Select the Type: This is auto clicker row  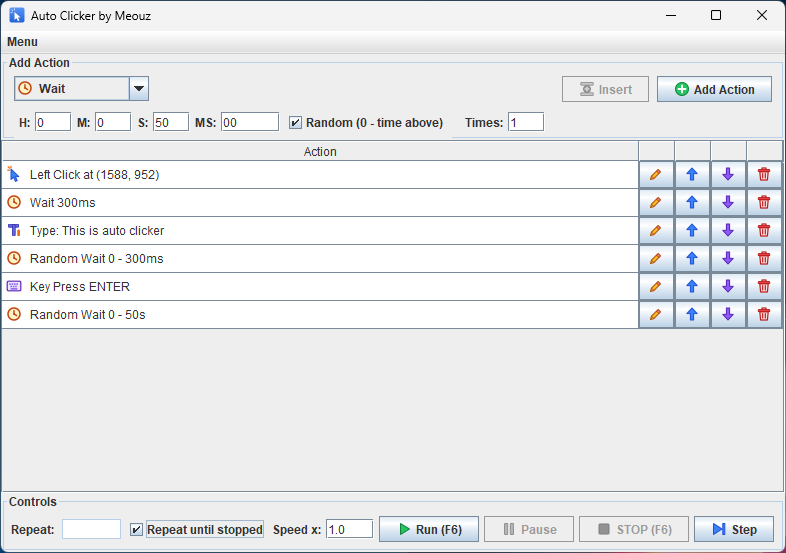tap(320, 231)
